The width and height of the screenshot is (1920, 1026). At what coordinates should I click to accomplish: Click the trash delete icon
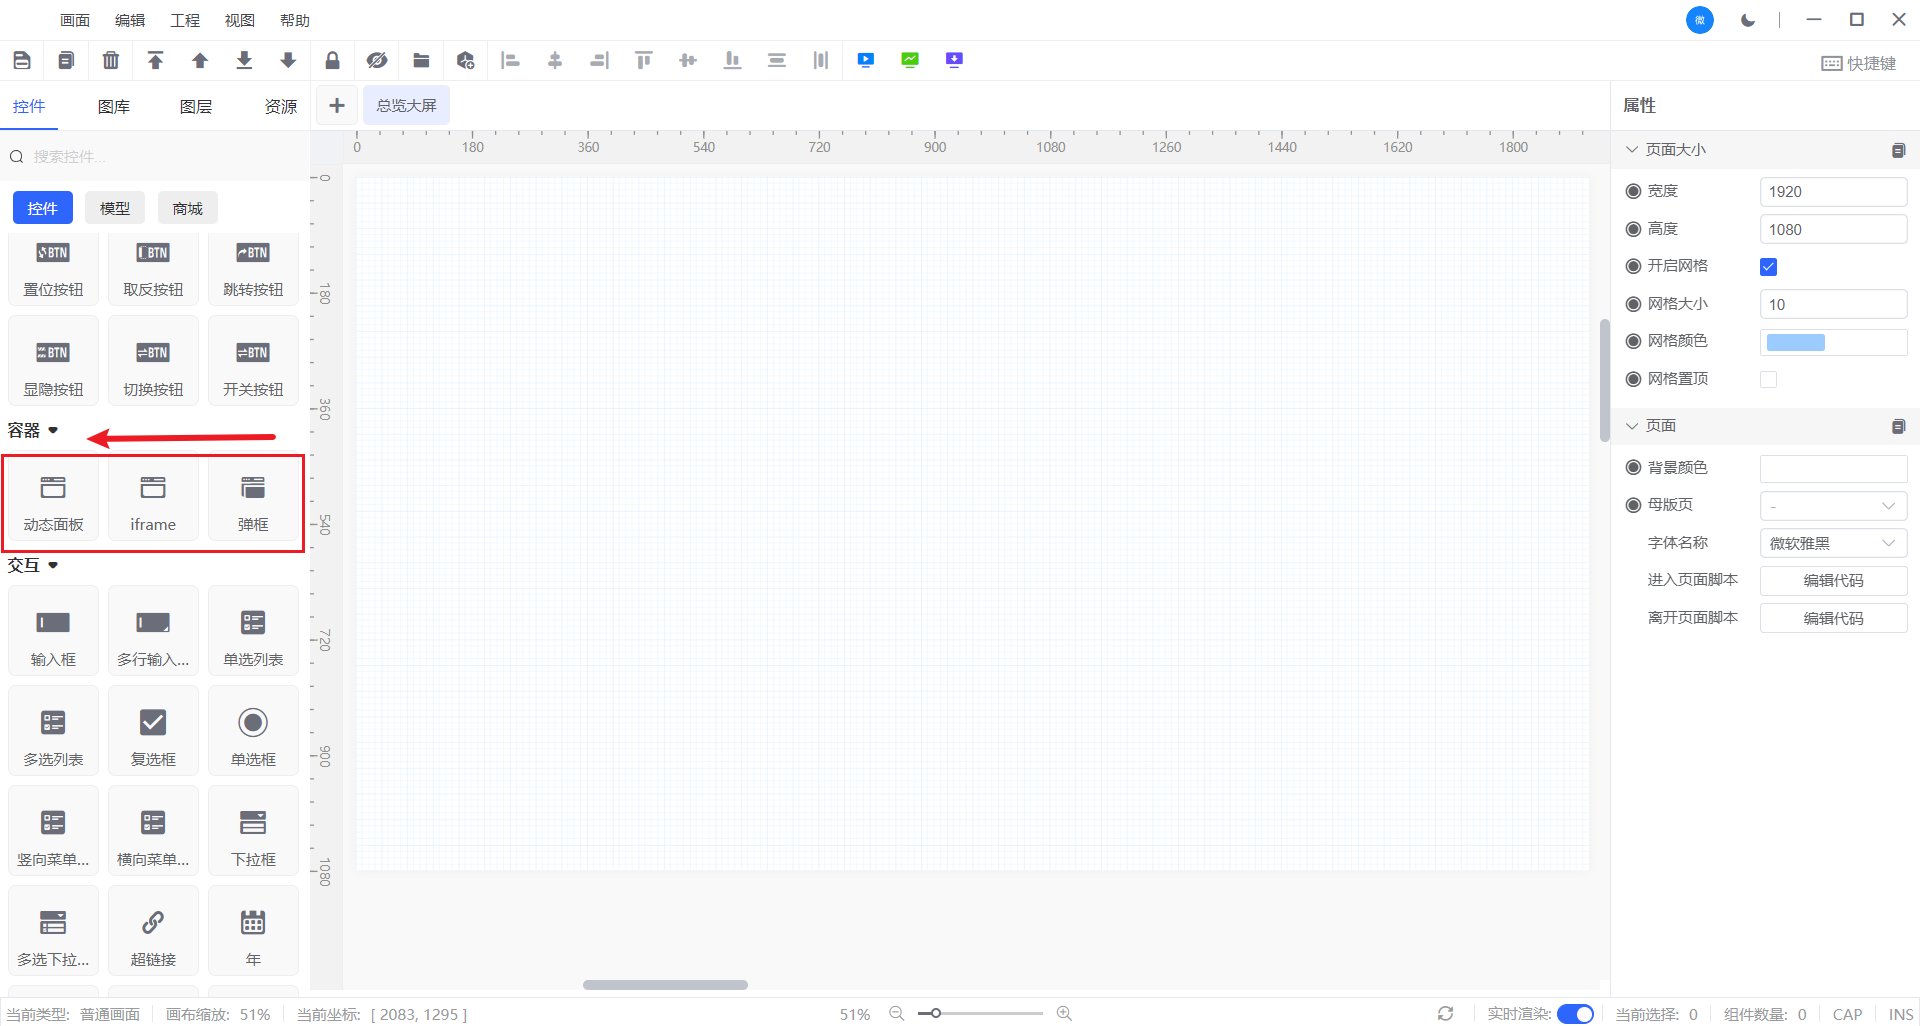point(111,60)
